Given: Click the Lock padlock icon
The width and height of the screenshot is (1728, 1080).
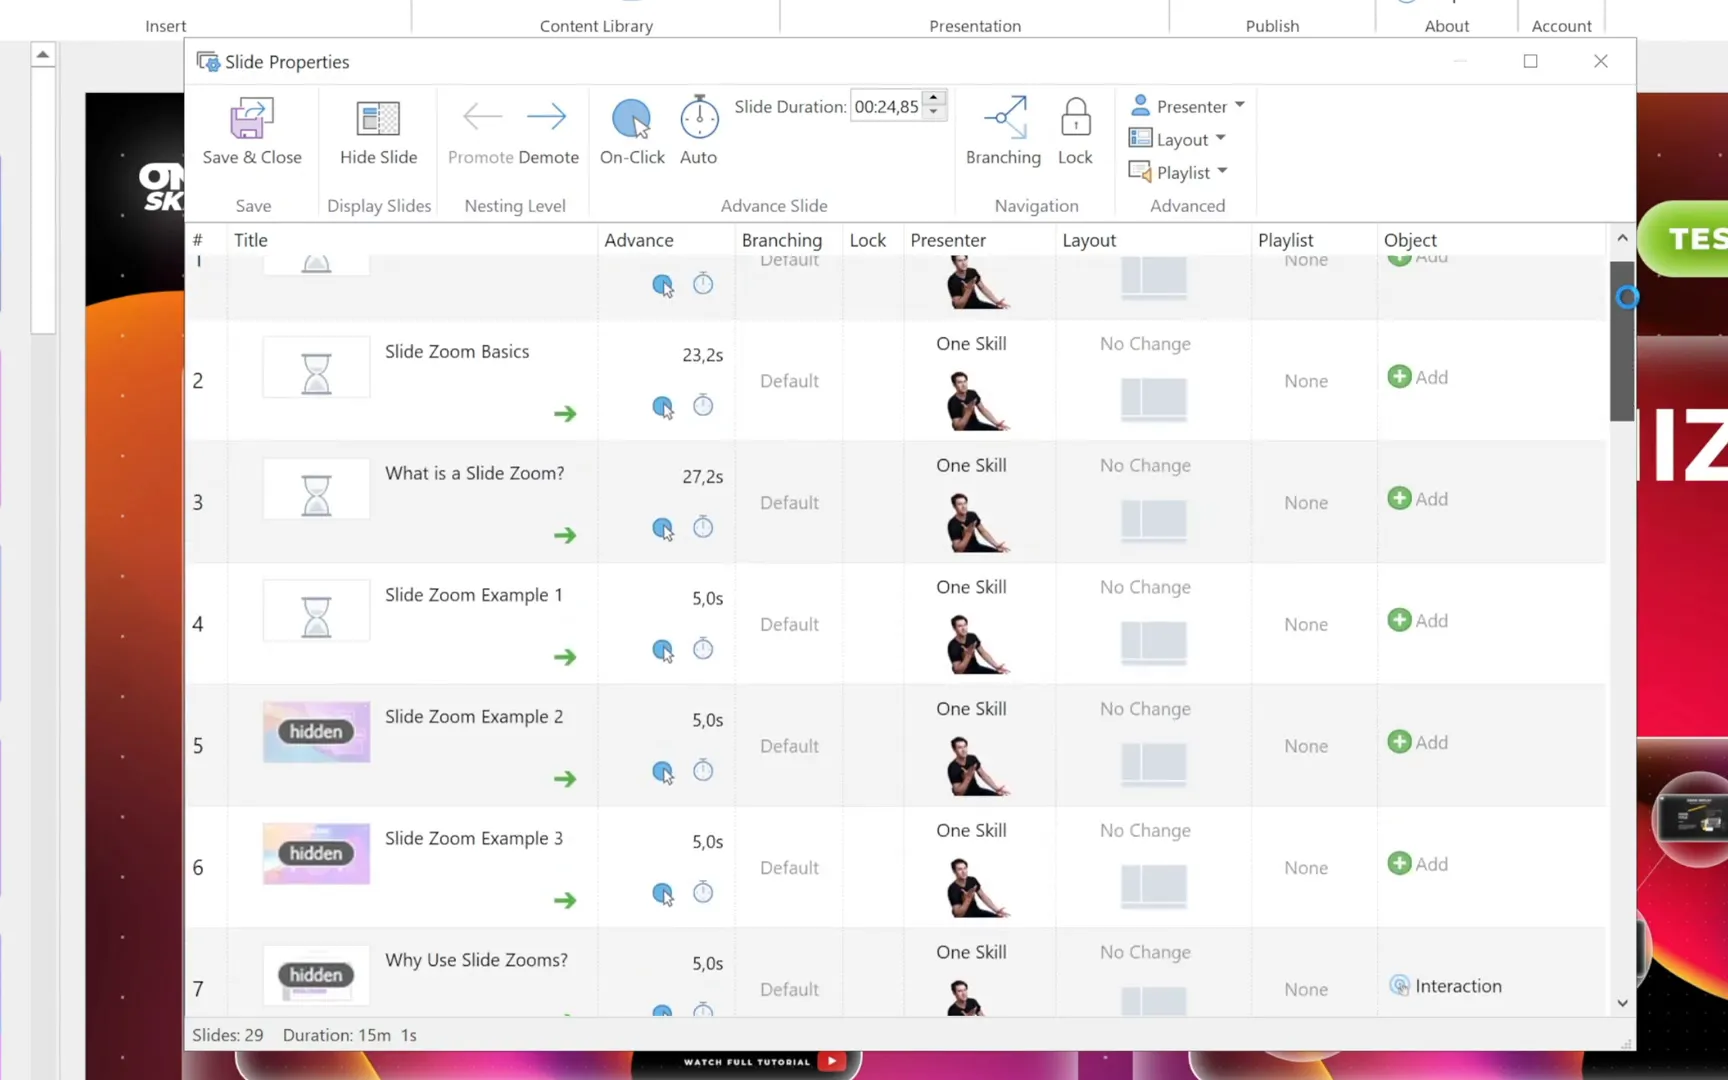Looking at the screenshot, I should pos(1075,117).
